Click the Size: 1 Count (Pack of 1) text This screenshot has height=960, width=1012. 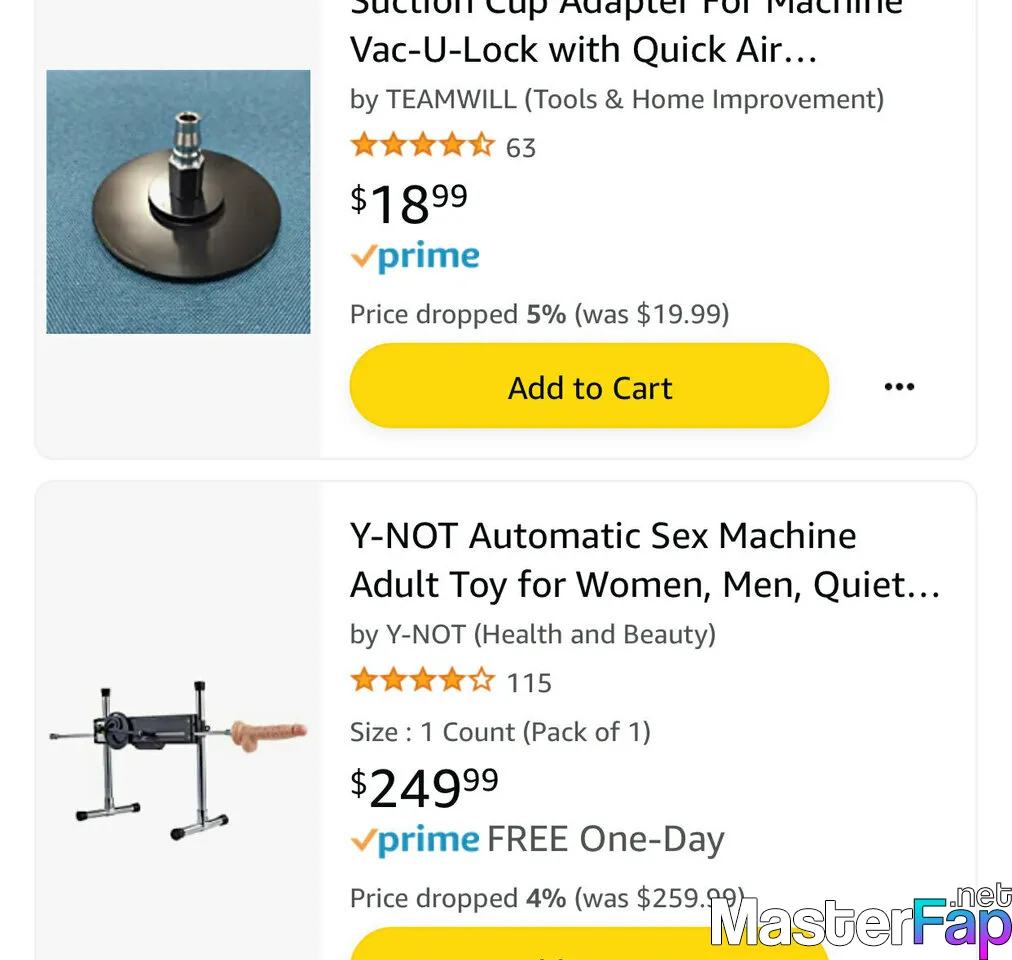(500, 732)
